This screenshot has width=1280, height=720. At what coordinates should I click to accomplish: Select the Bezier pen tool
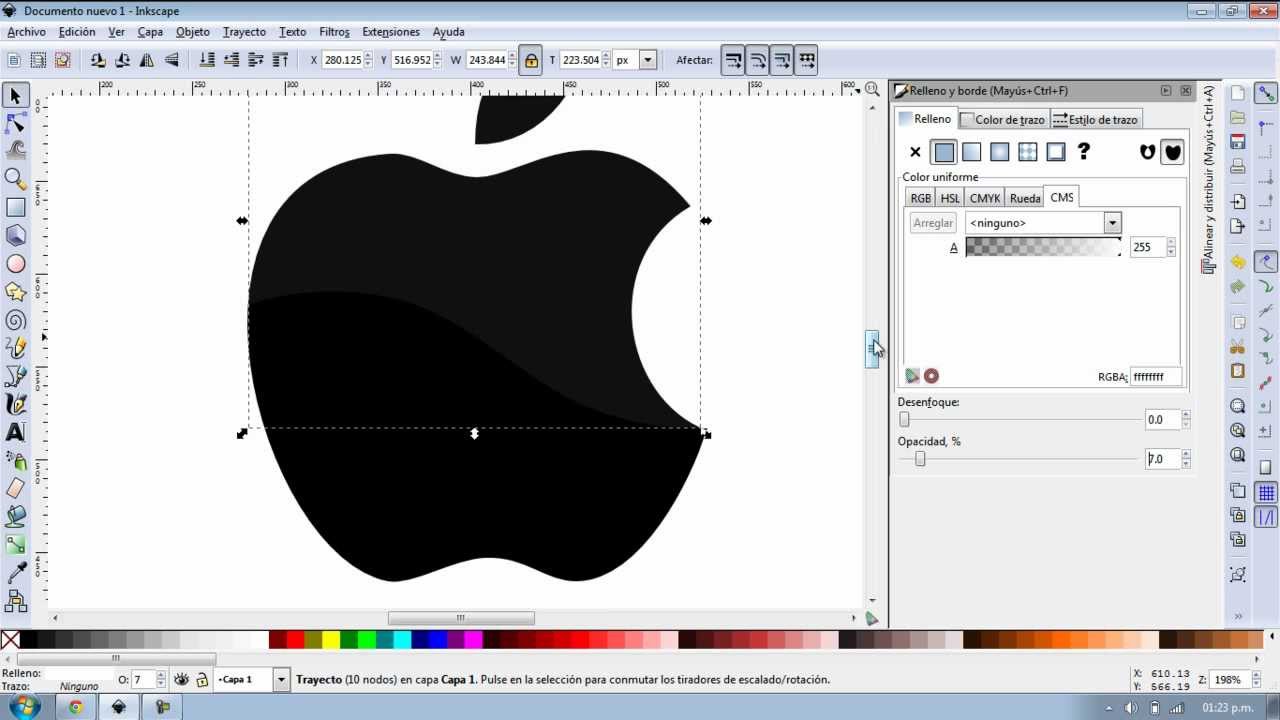click(x=14, y=376)
